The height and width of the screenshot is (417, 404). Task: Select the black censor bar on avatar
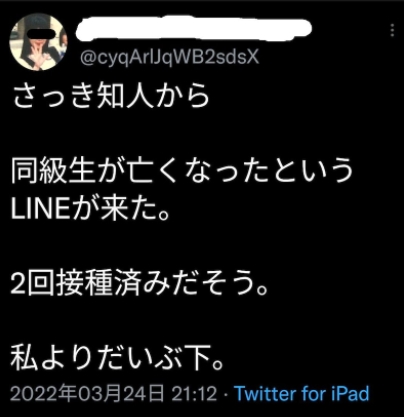pos(41,33)
